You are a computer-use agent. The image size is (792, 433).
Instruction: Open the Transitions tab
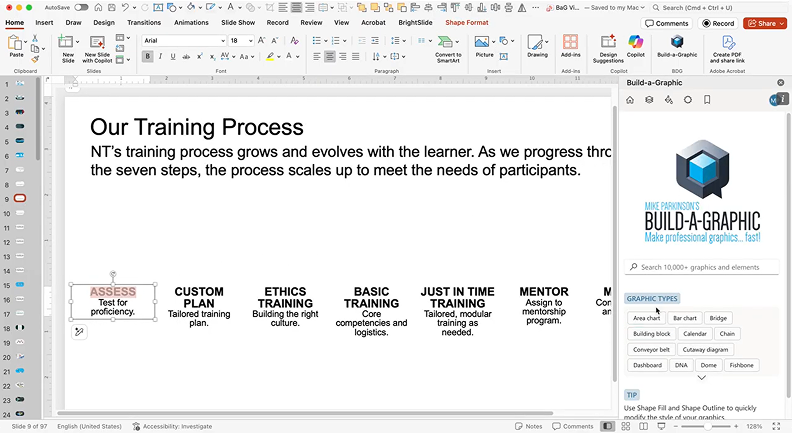tap(144, 23)
